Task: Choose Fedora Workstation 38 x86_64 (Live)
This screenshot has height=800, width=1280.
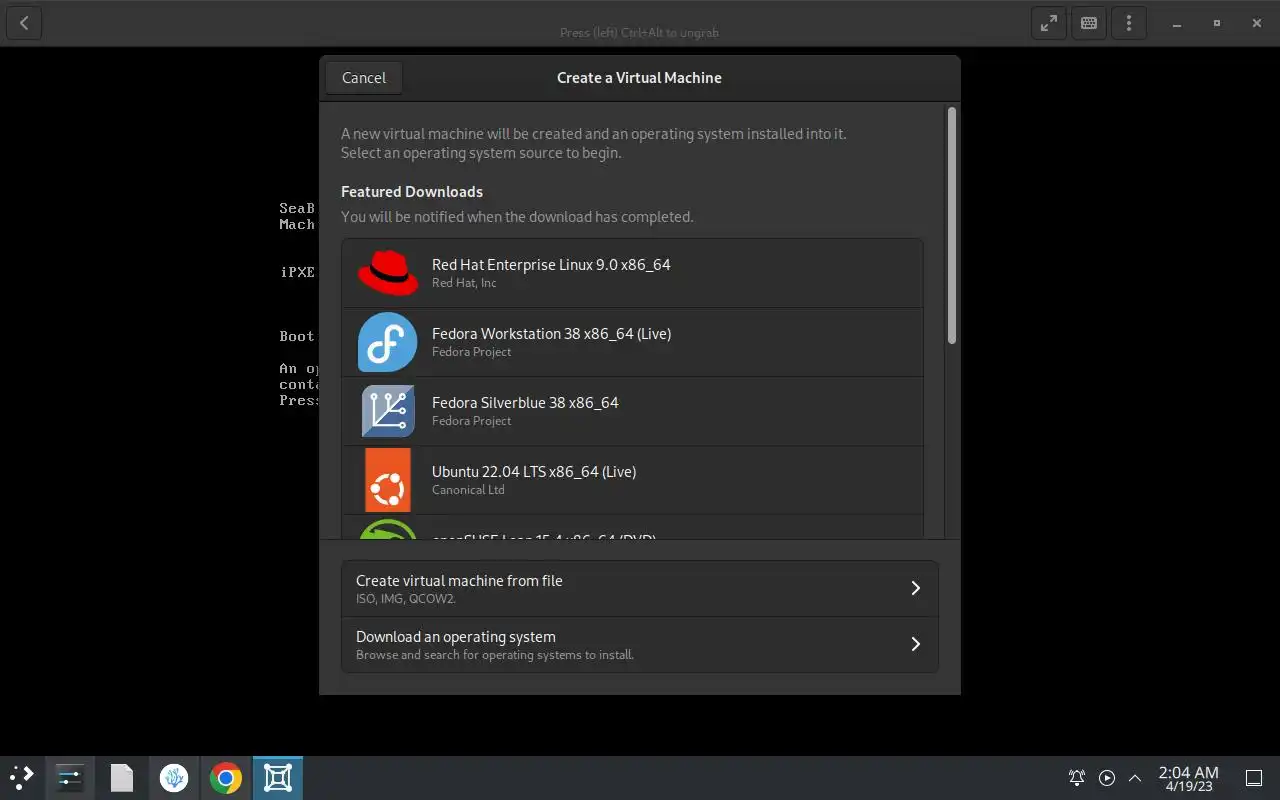Action: click(x=632, y=342)
